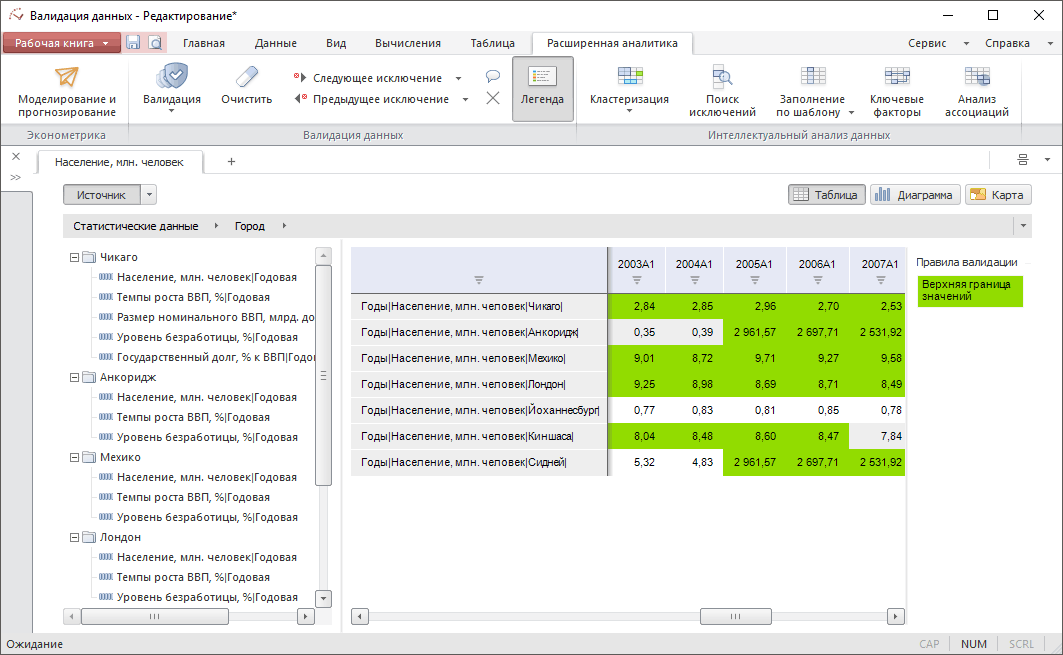The image size is (1063, 655).
Task: Collapse the Чикаго tree node
Action: tap(75, 257)
